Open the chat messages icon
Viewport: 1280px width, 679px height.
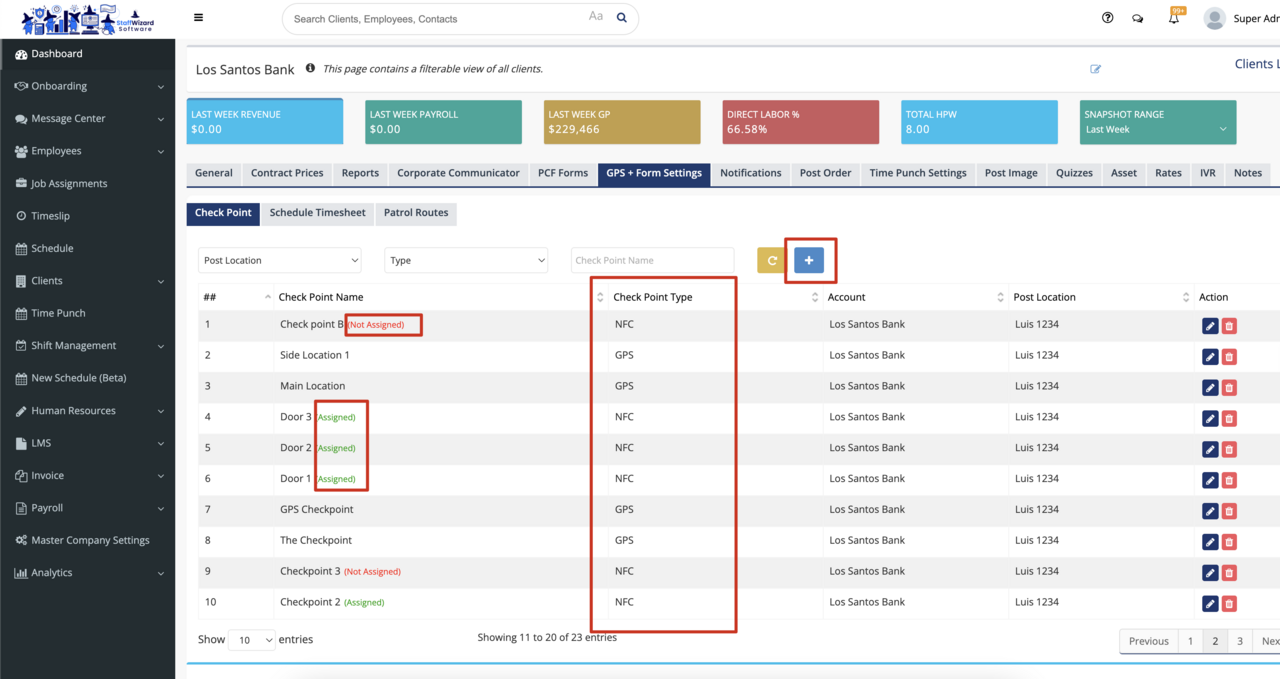pyautogui.click(x=1138, y=18)
